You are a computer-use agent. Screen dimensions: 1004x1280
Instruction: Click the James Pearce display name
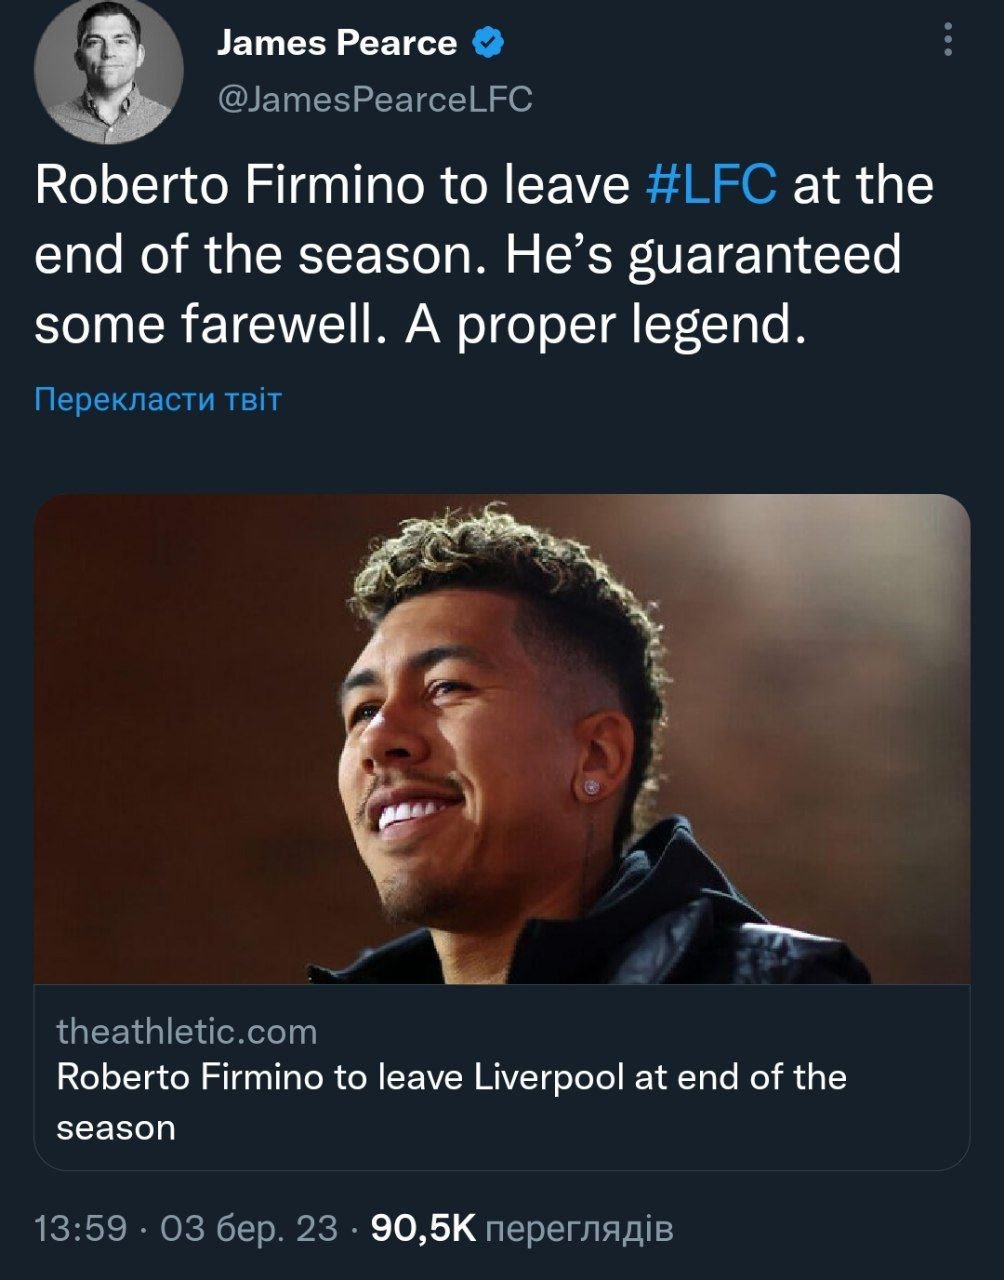(337, 43)
